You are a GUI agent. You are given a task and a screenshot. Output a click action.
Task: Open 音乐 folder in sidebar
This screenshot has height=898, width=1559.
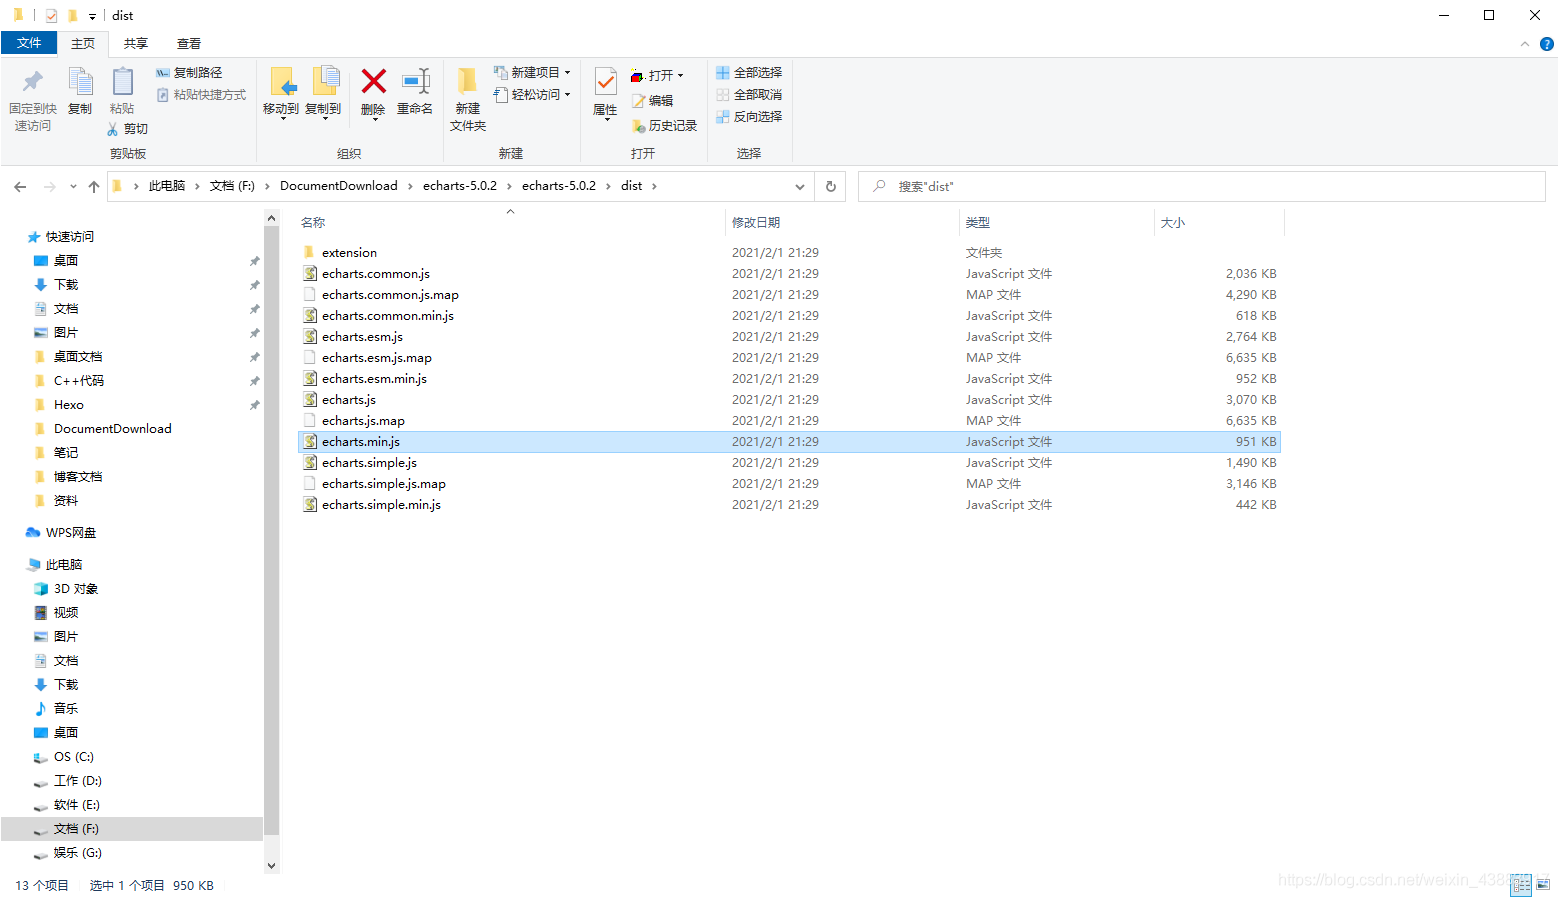pos(66,709)
